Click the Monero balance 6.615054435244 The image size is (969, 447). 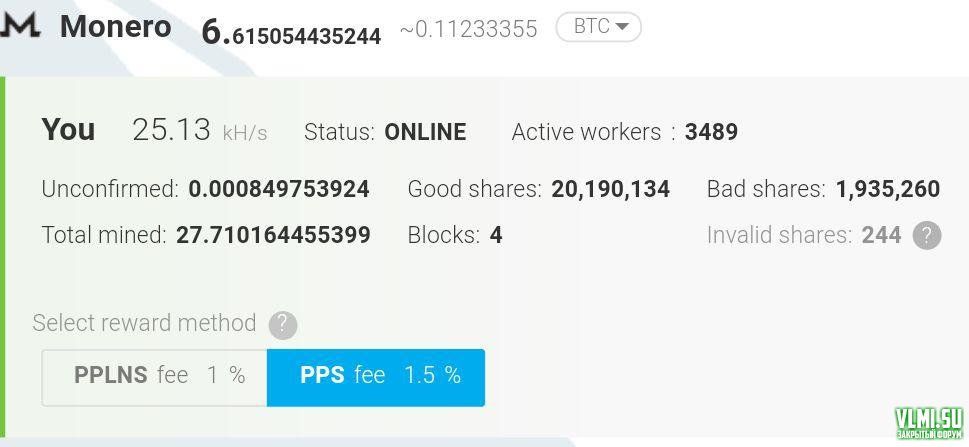(x=291, y=32)
